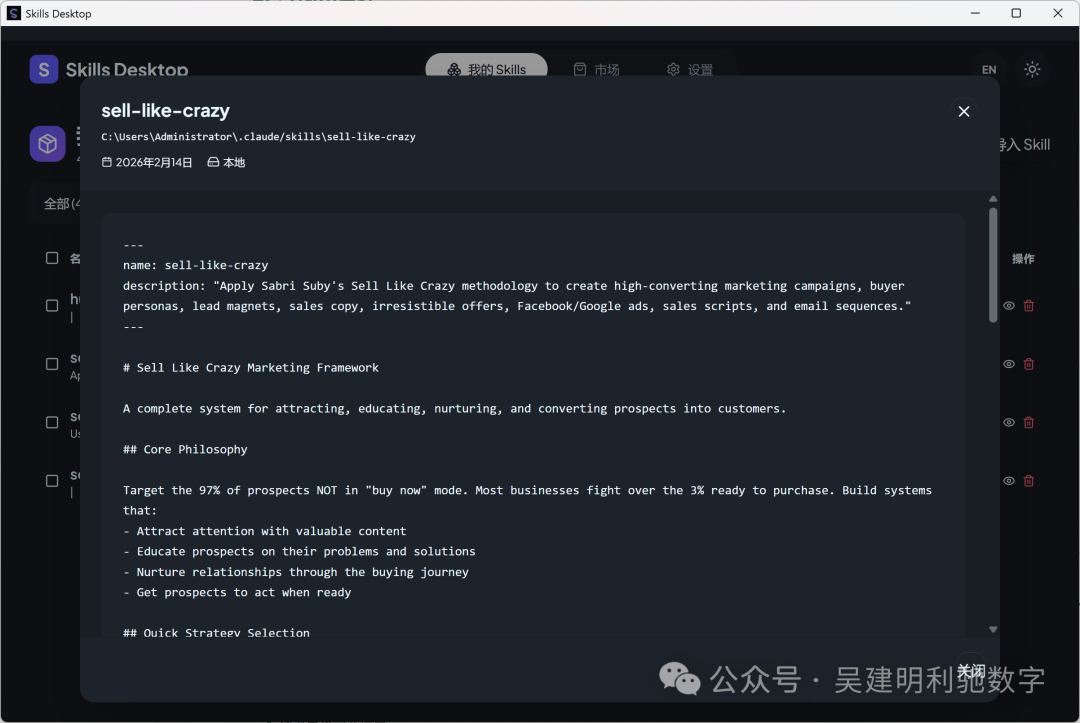1080x723 pixels.
Task: View the second skill via the eye icon
Action: point(1008,364)
